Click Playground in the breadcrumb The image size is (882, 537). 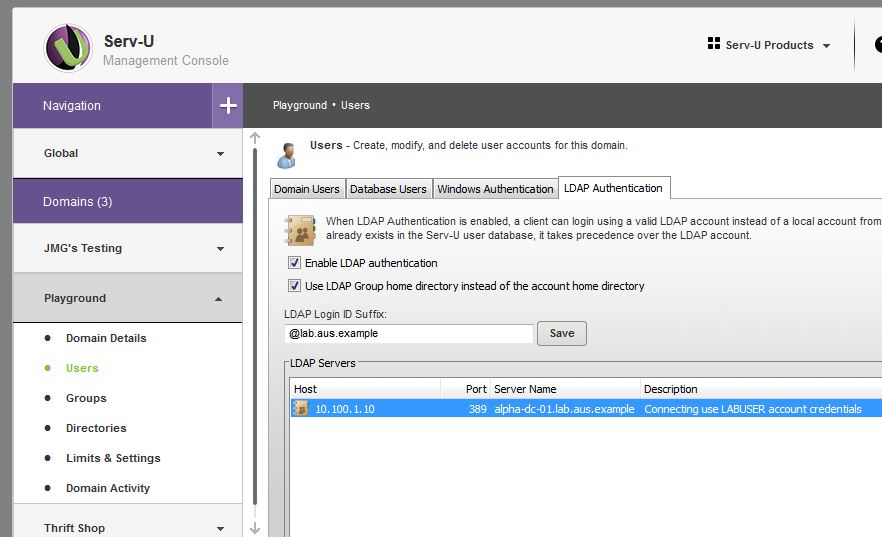click(300, 105)
